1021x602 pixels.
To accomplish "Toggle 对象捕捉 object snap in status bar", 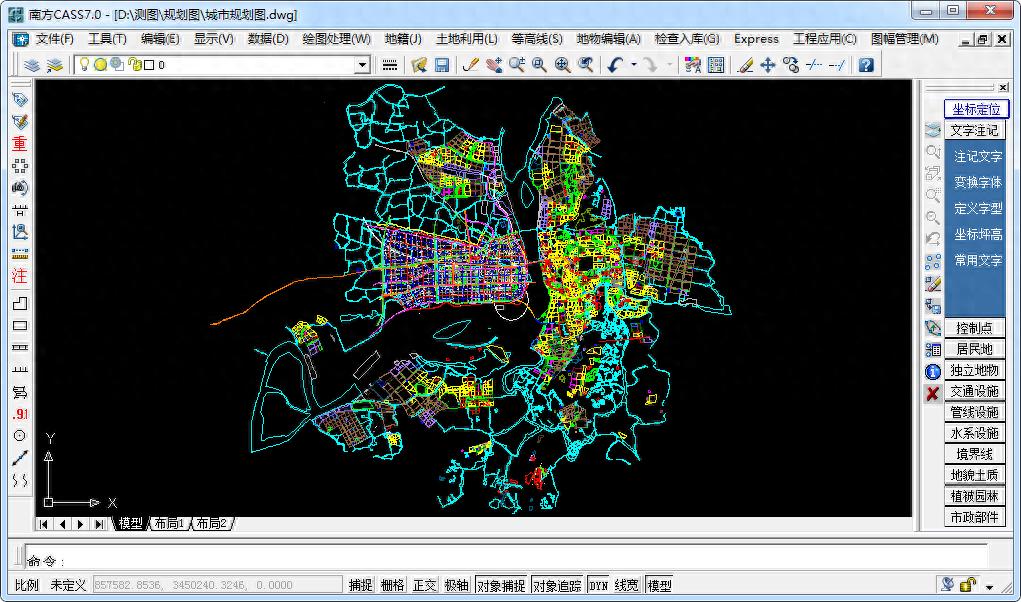I will [x=500, y=585].
